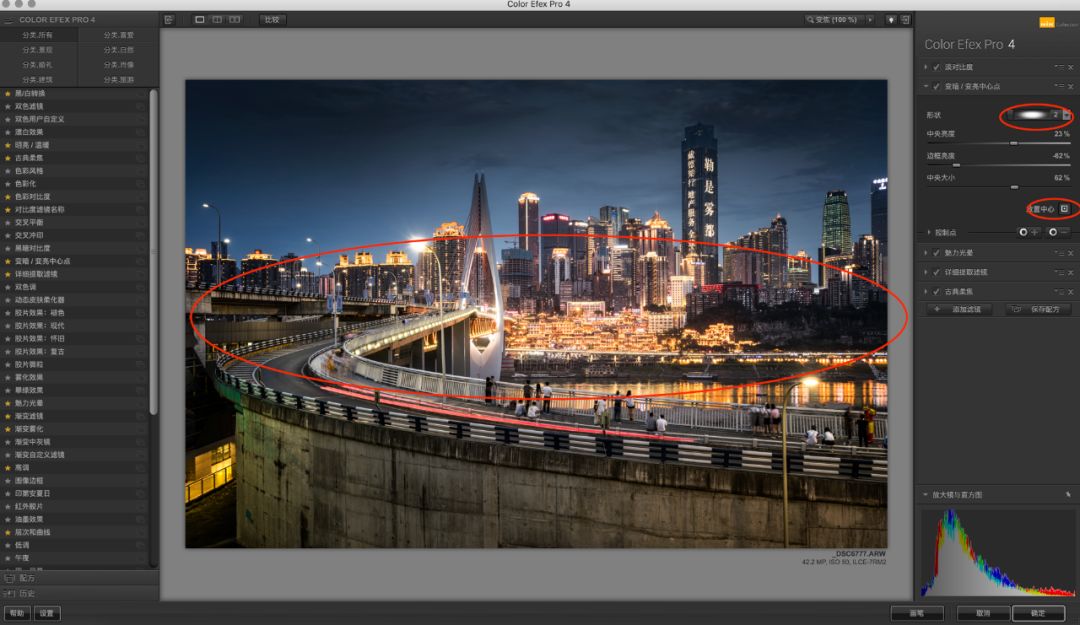Collapse the 变暗 / 变亮中心点 filter settings
Image resolution: width=1080 pixels, height=625 pixels.
926,87
